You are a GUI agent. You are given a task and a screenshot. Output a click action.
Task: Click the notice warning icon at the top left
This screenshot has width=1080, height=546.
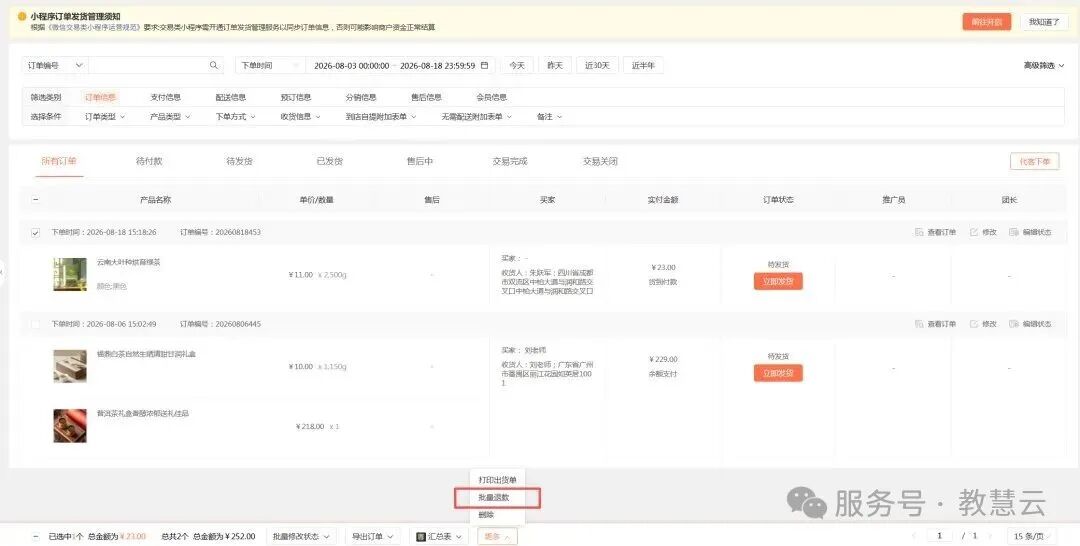coord(22,16)
